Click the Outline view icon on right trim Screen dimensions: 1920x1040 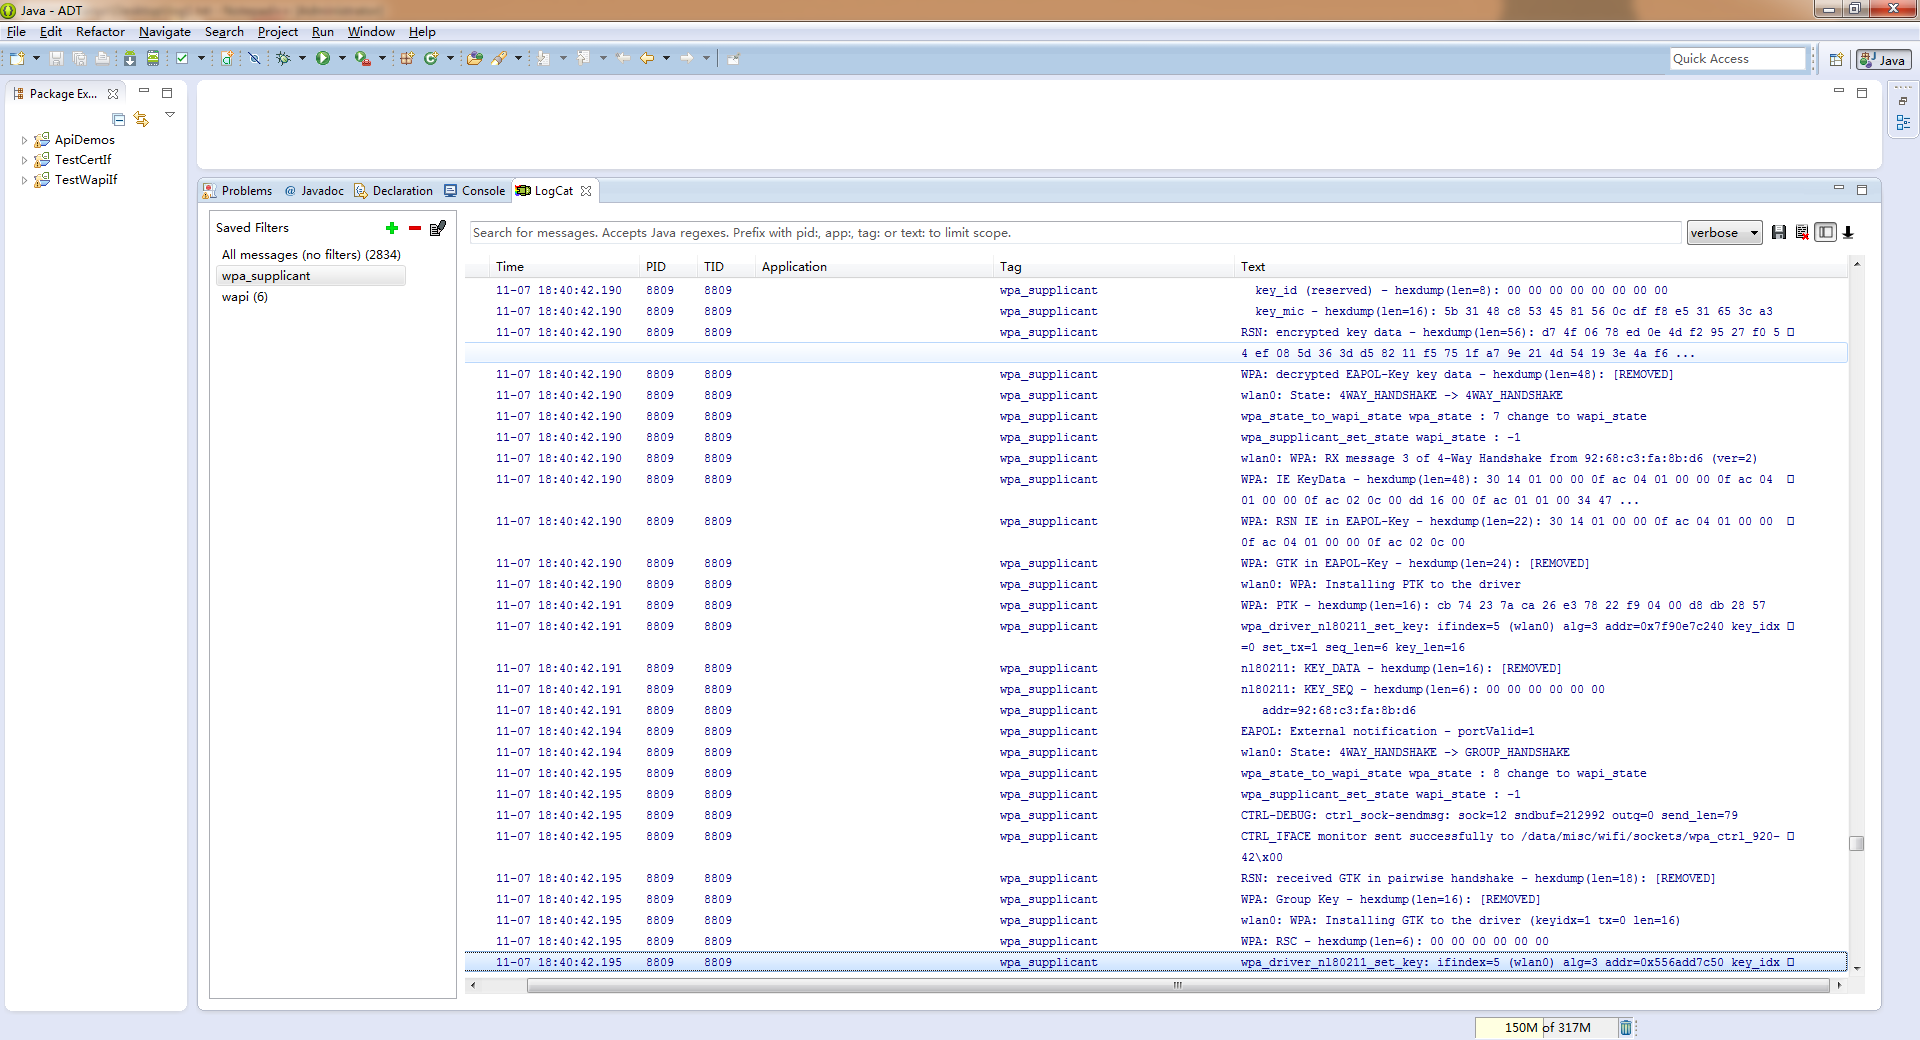pos(1903,123)
